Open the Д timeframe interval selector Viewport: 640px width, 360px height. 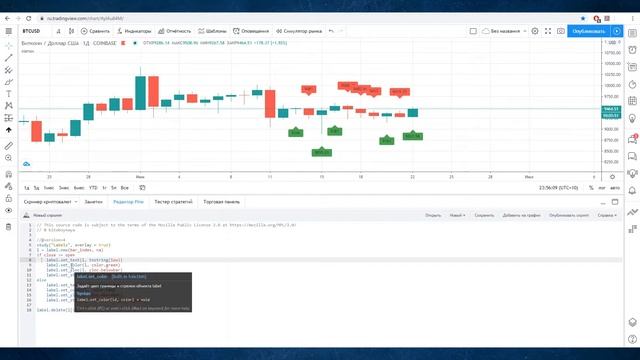click(x=59, y=31)
